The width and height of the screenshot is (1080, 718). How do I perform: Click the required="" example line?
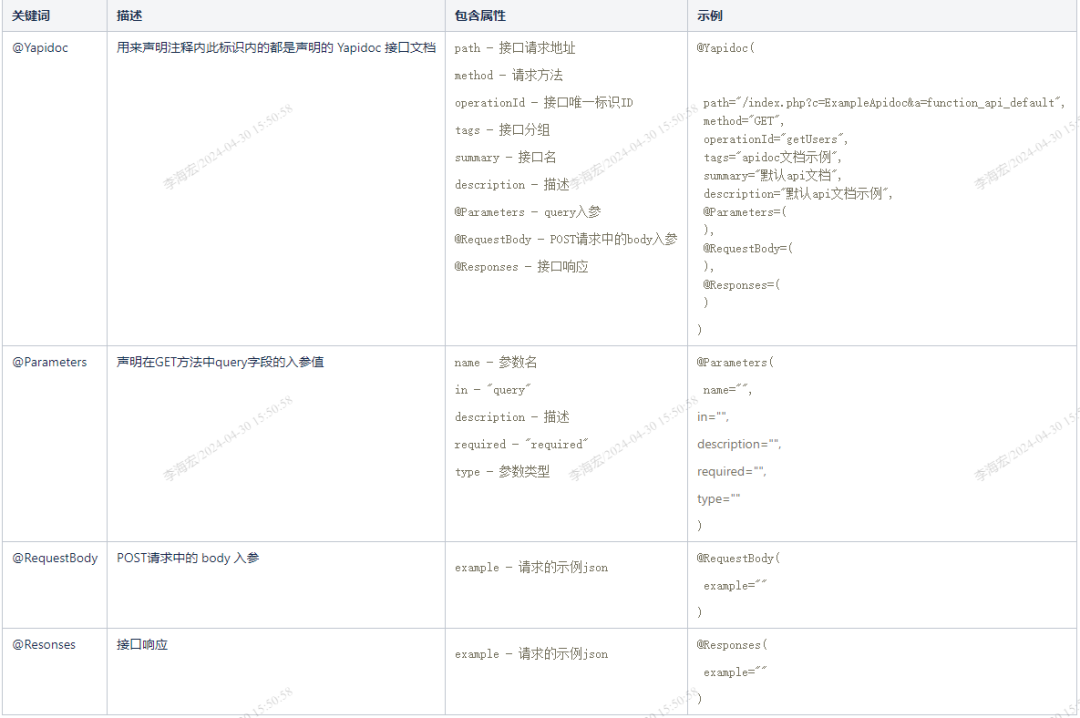731,471
